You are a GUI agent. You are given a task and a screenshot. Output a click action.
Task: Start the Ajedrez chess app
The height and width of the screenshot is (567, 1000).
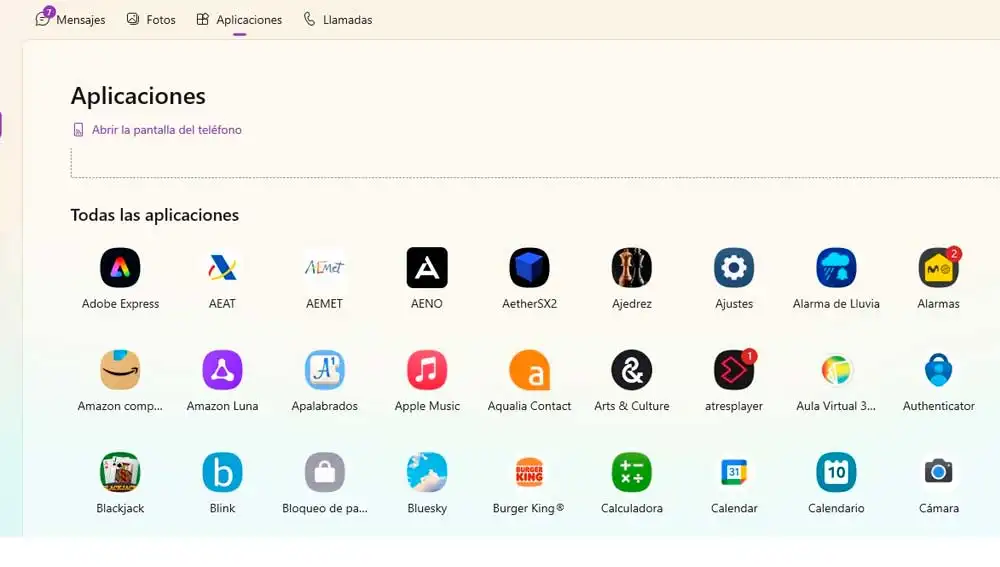(x=631, y=268)
